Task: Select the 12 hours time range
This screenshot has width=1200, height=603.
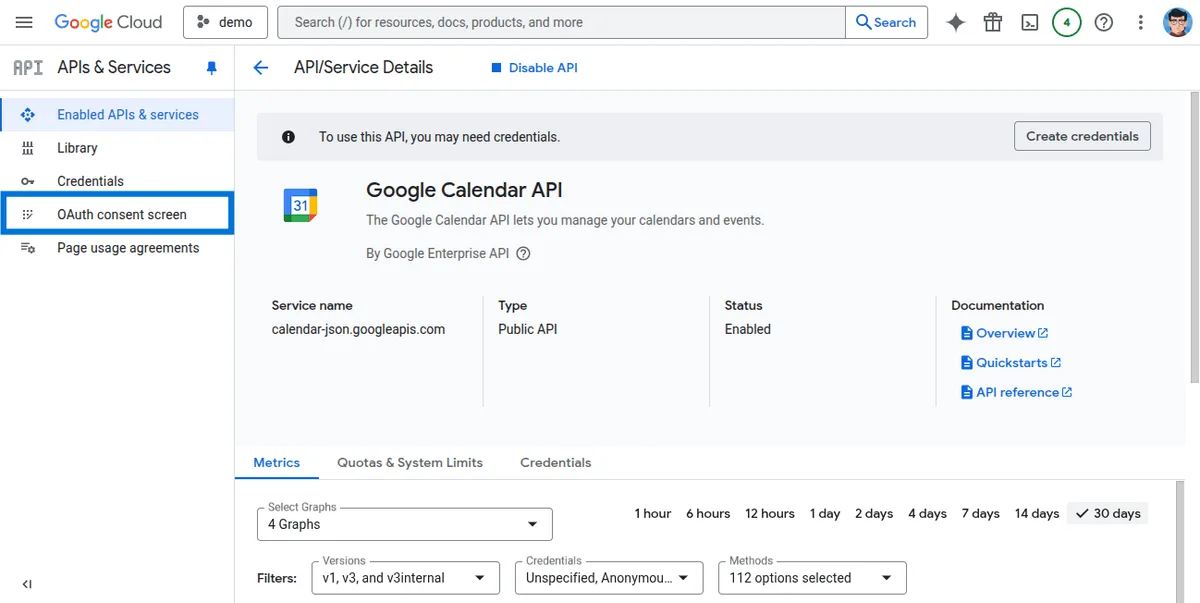Action: click(769, 513)
